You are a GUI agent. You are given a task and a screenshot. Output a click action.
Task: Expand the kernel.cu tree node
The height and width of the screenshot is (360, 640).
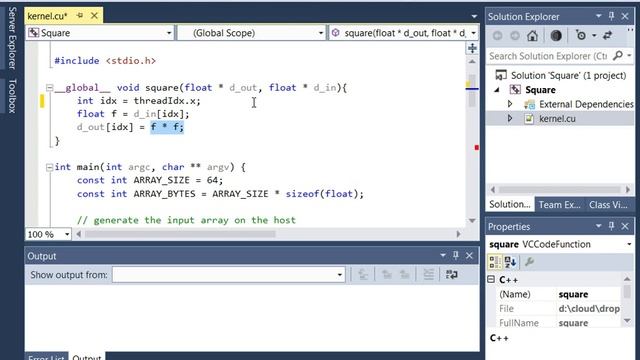tap(510, 119)
